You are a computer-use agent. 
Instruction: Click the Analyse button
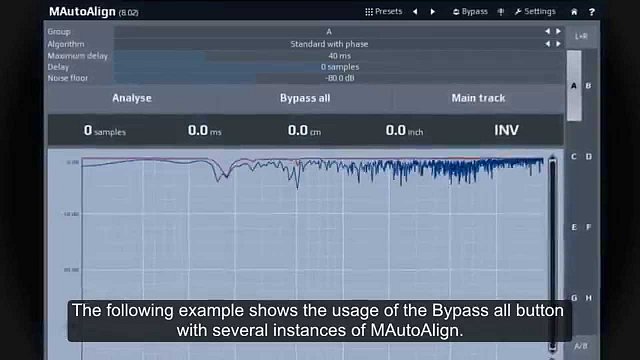[132, 98]
